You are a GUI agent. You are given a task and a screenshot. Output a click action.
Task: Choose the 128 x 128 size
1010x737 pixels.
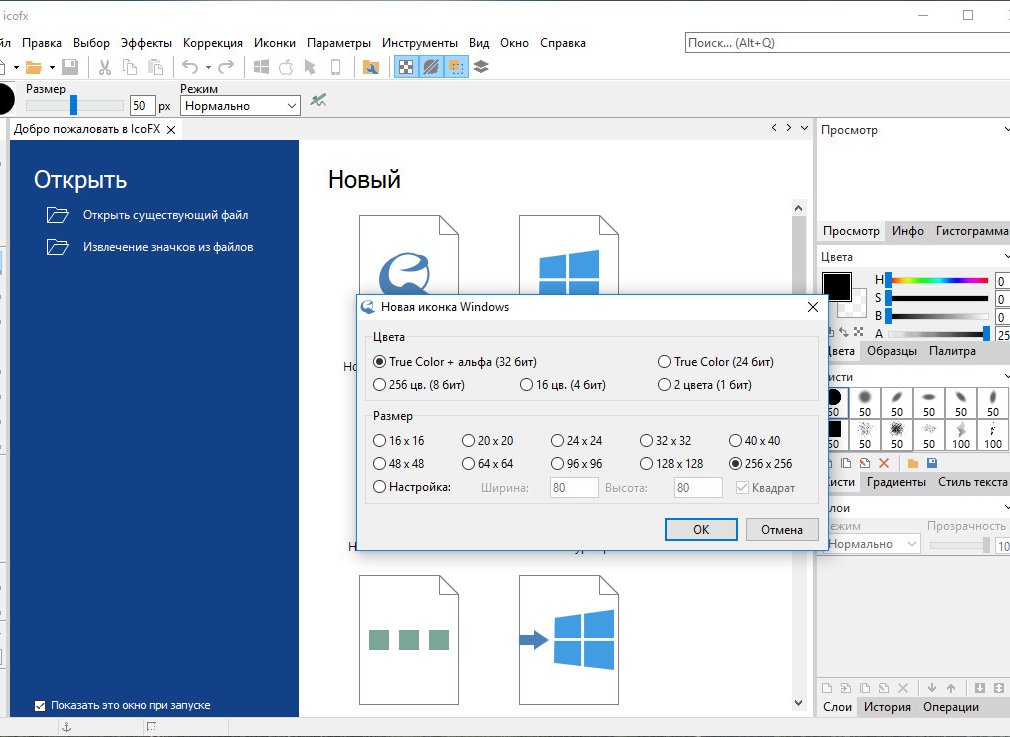[x=671, y=464]
